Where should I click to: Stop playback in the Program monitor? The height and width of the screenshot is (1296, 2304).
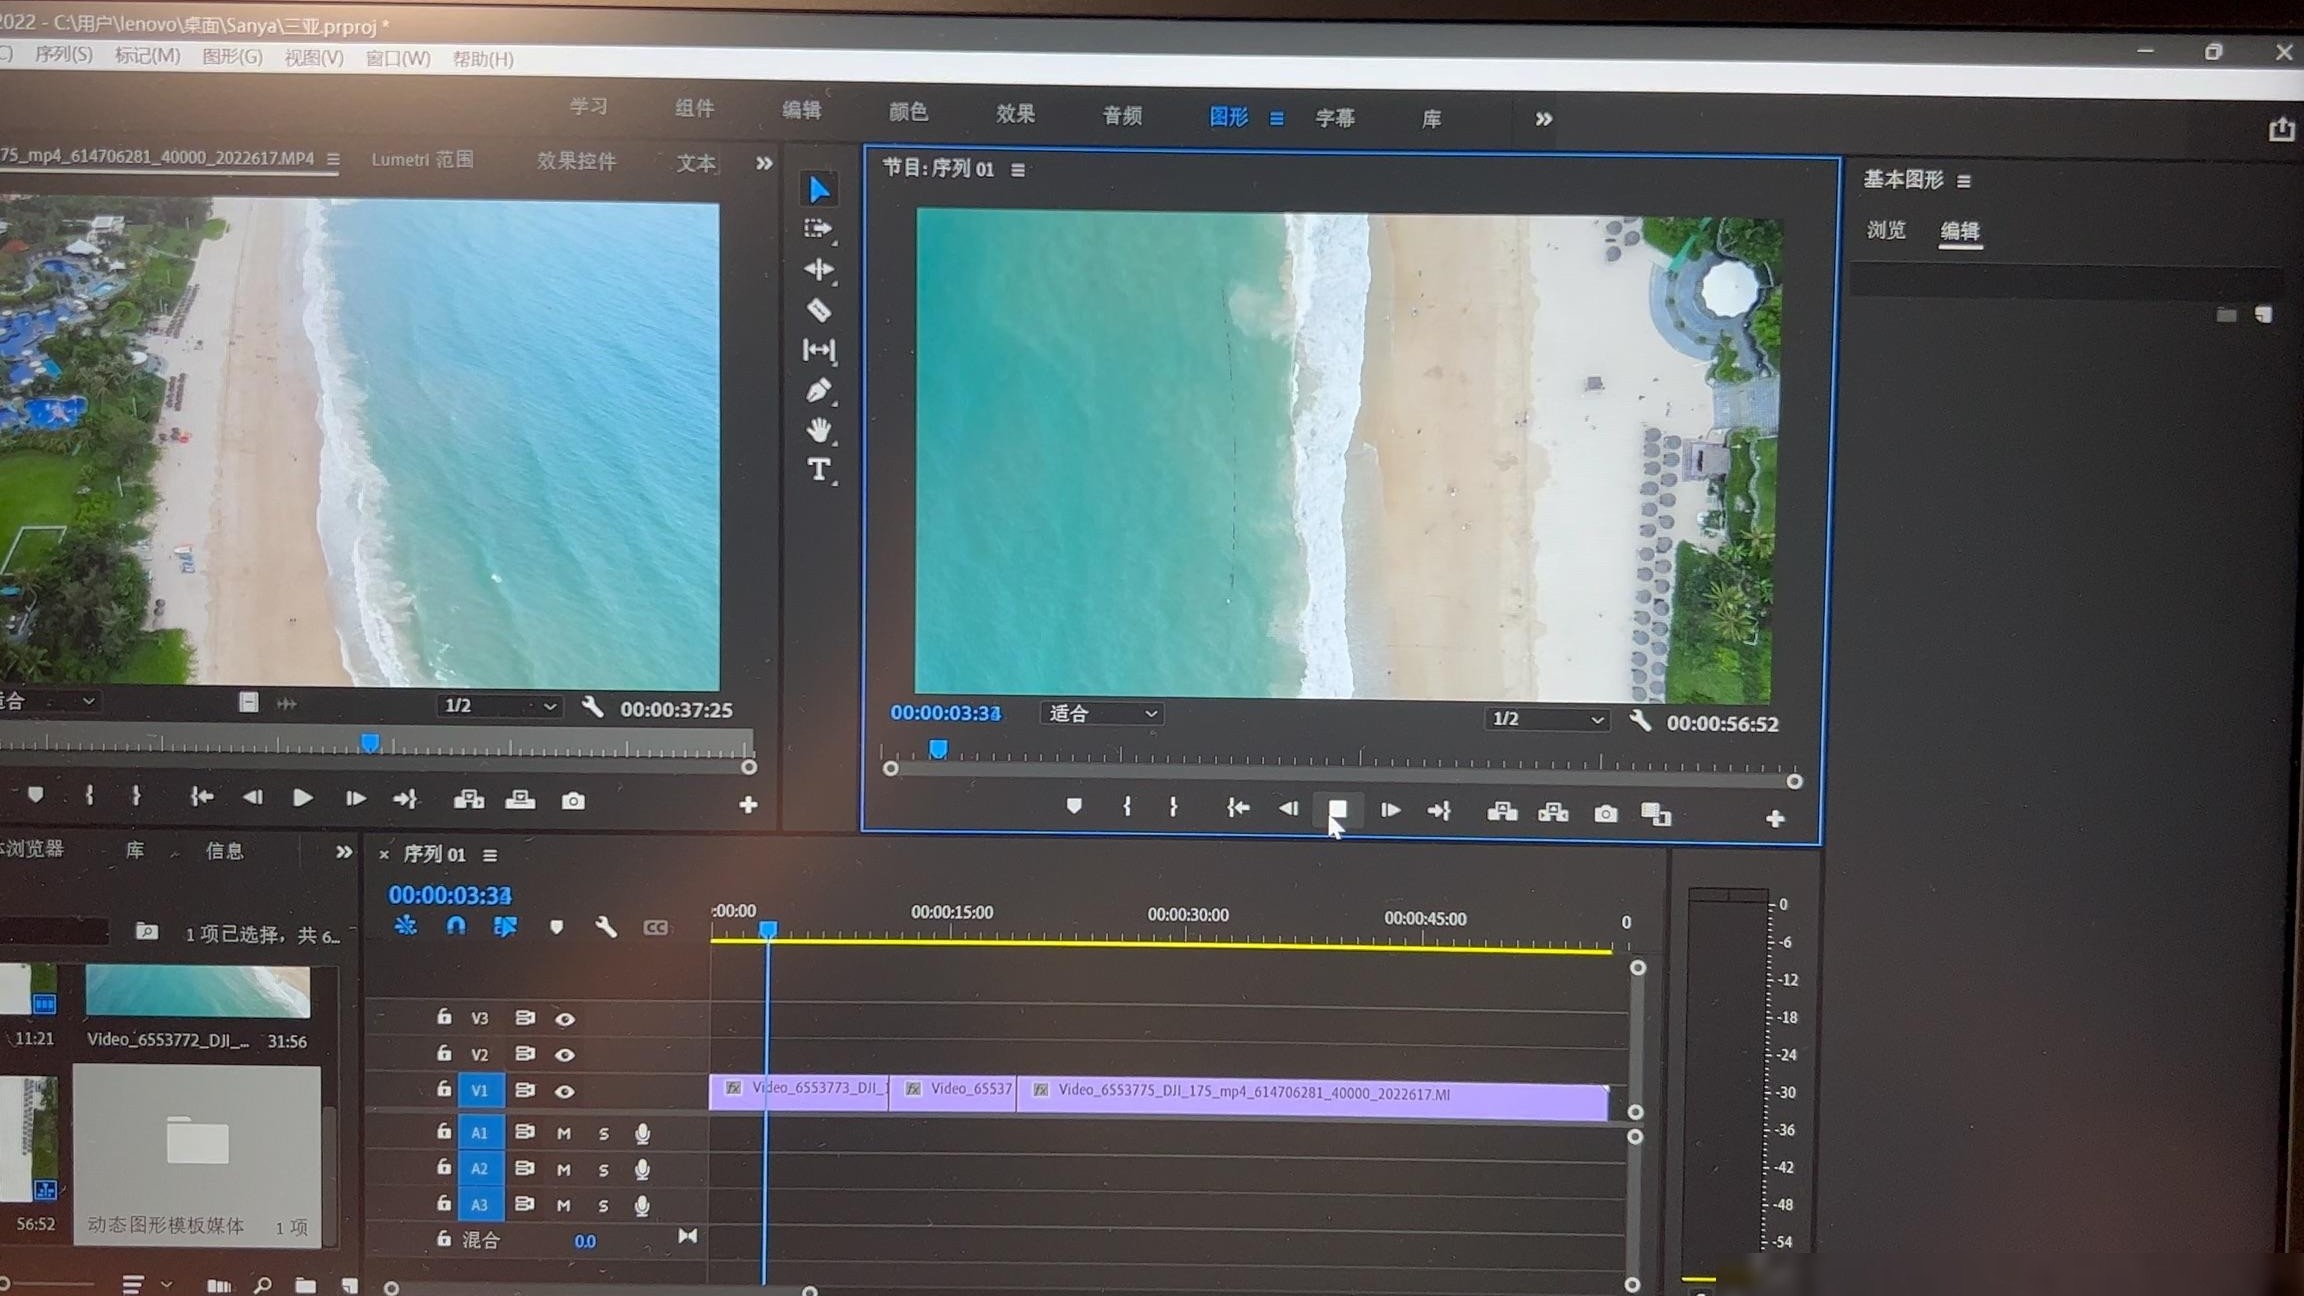(x=1337, y=809)
